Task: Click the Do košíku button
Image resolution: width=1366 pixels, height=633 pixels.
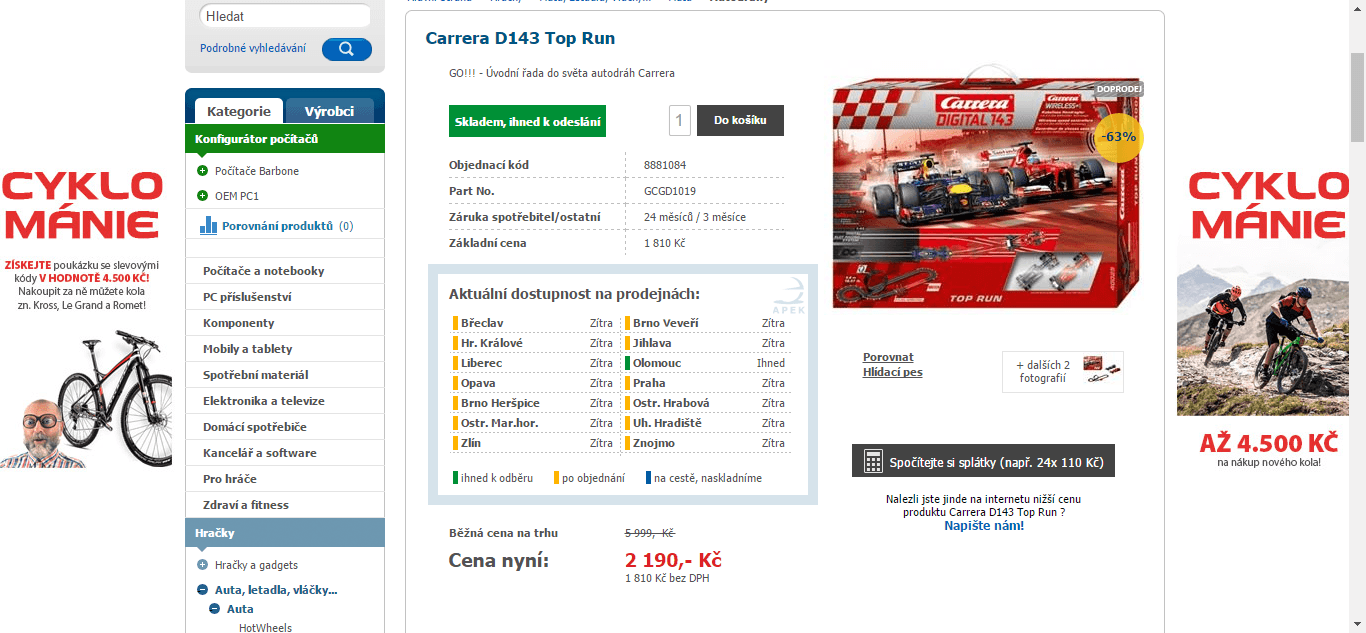Action: point(740,120)
